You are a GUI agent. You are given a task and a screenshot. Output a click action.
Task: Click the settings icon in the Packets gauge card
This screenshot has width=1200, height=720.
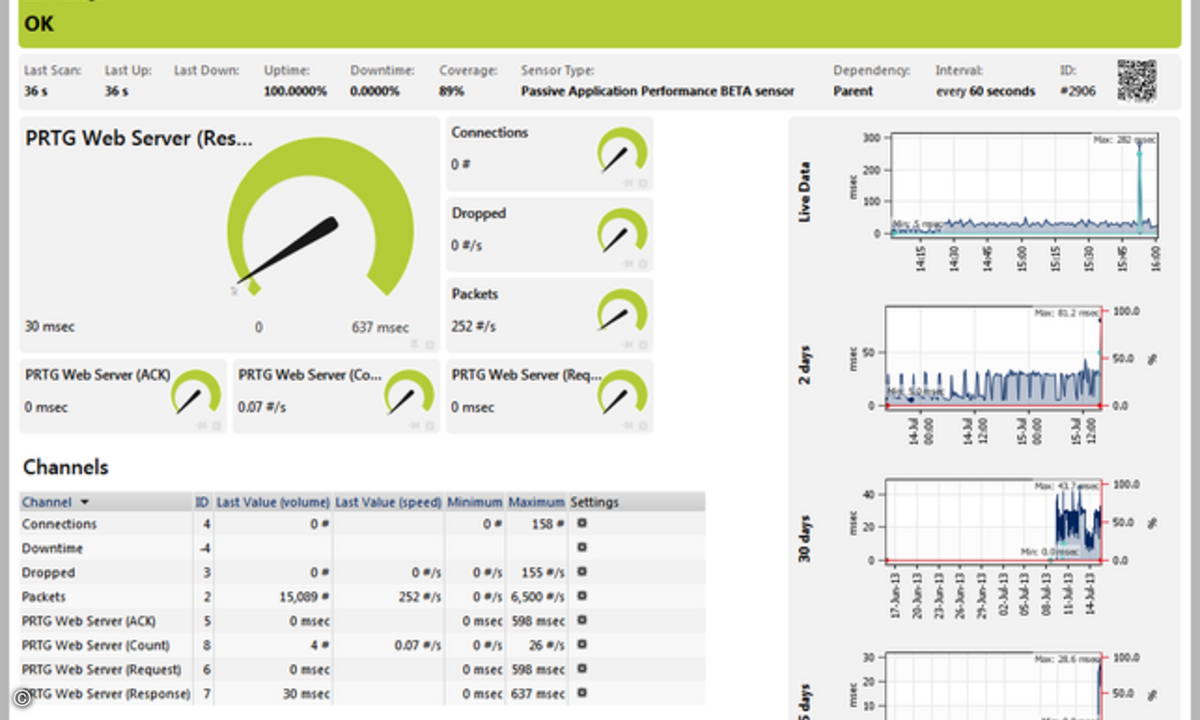click(643, 345)
